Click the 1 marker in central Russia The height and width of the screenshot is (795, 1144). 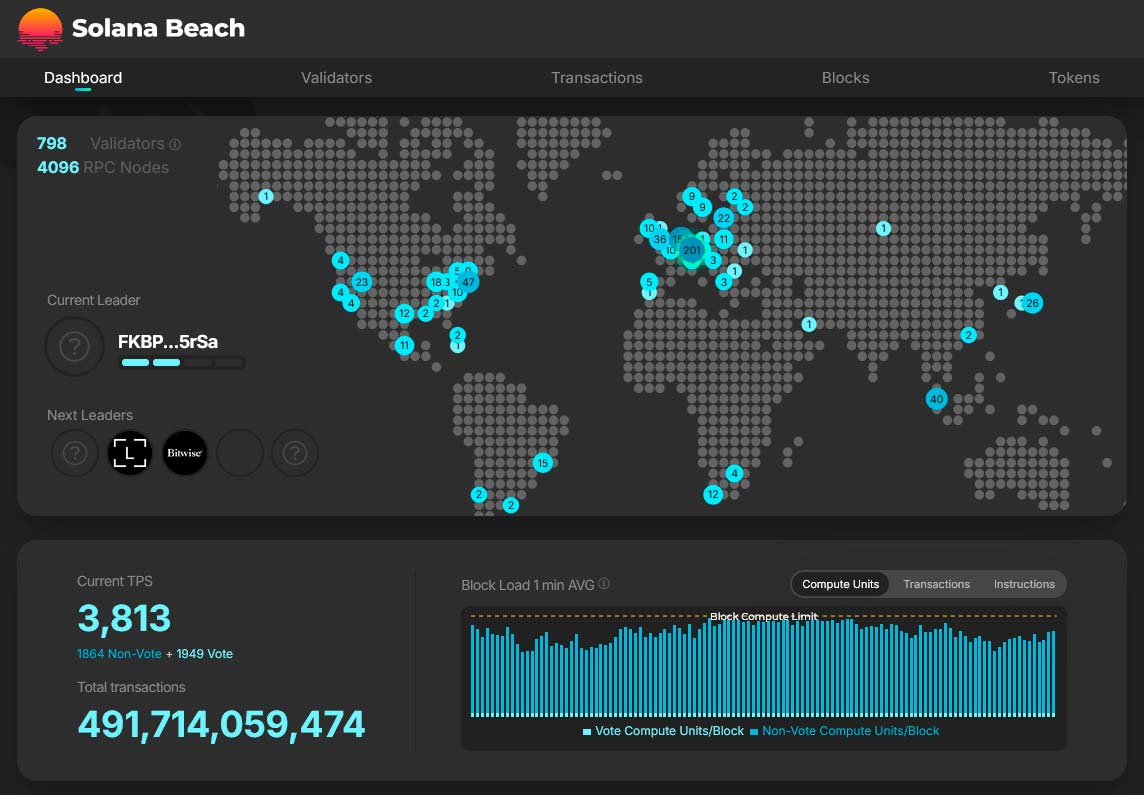pyautogui.click(x=884, y=228)
